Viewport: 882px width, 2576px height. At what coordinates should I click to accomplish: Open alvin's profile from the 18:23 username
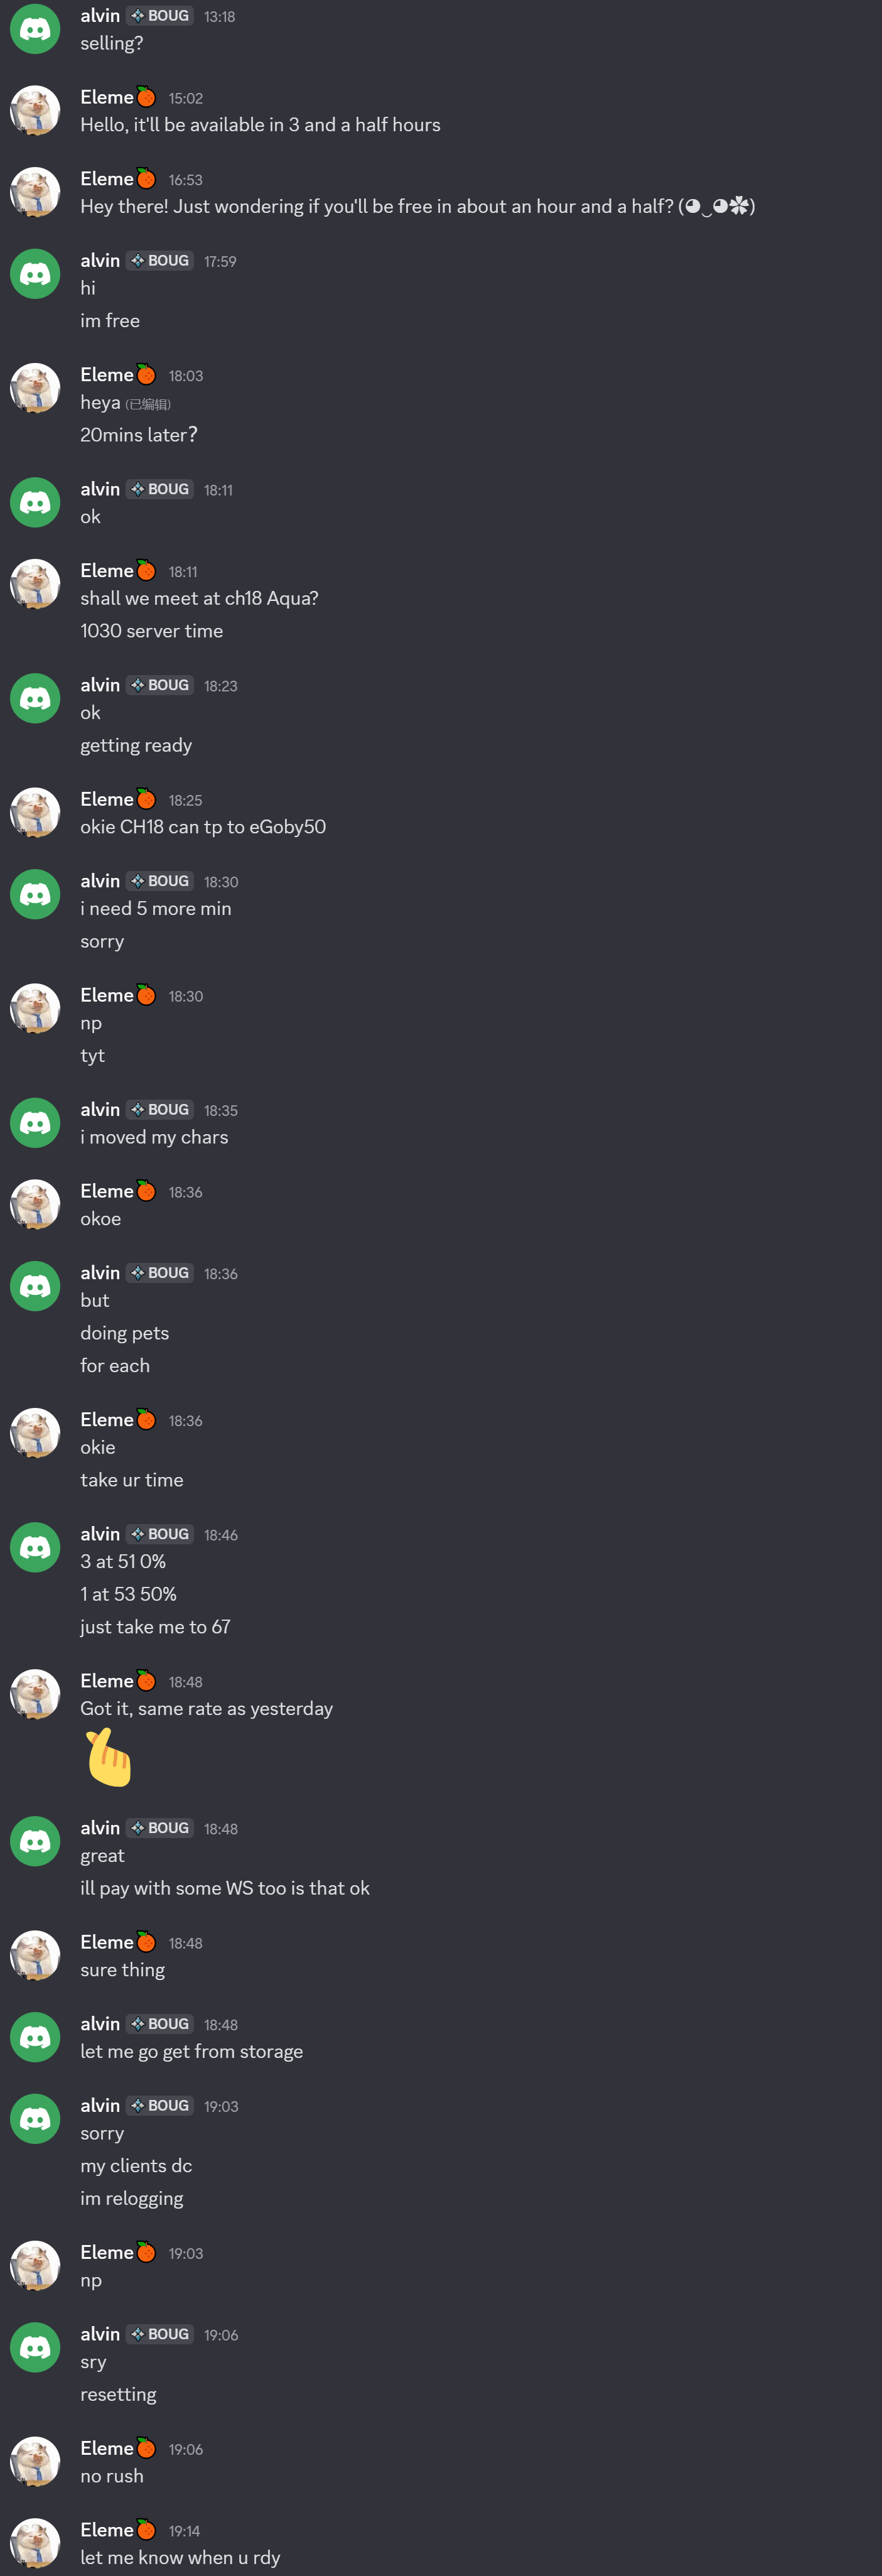[100, 685]
